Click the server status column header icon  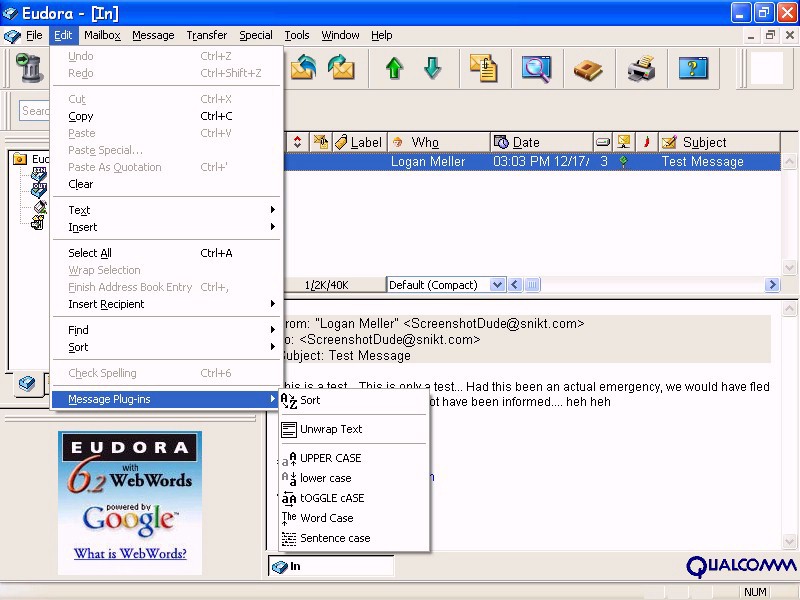coord(623,142)
